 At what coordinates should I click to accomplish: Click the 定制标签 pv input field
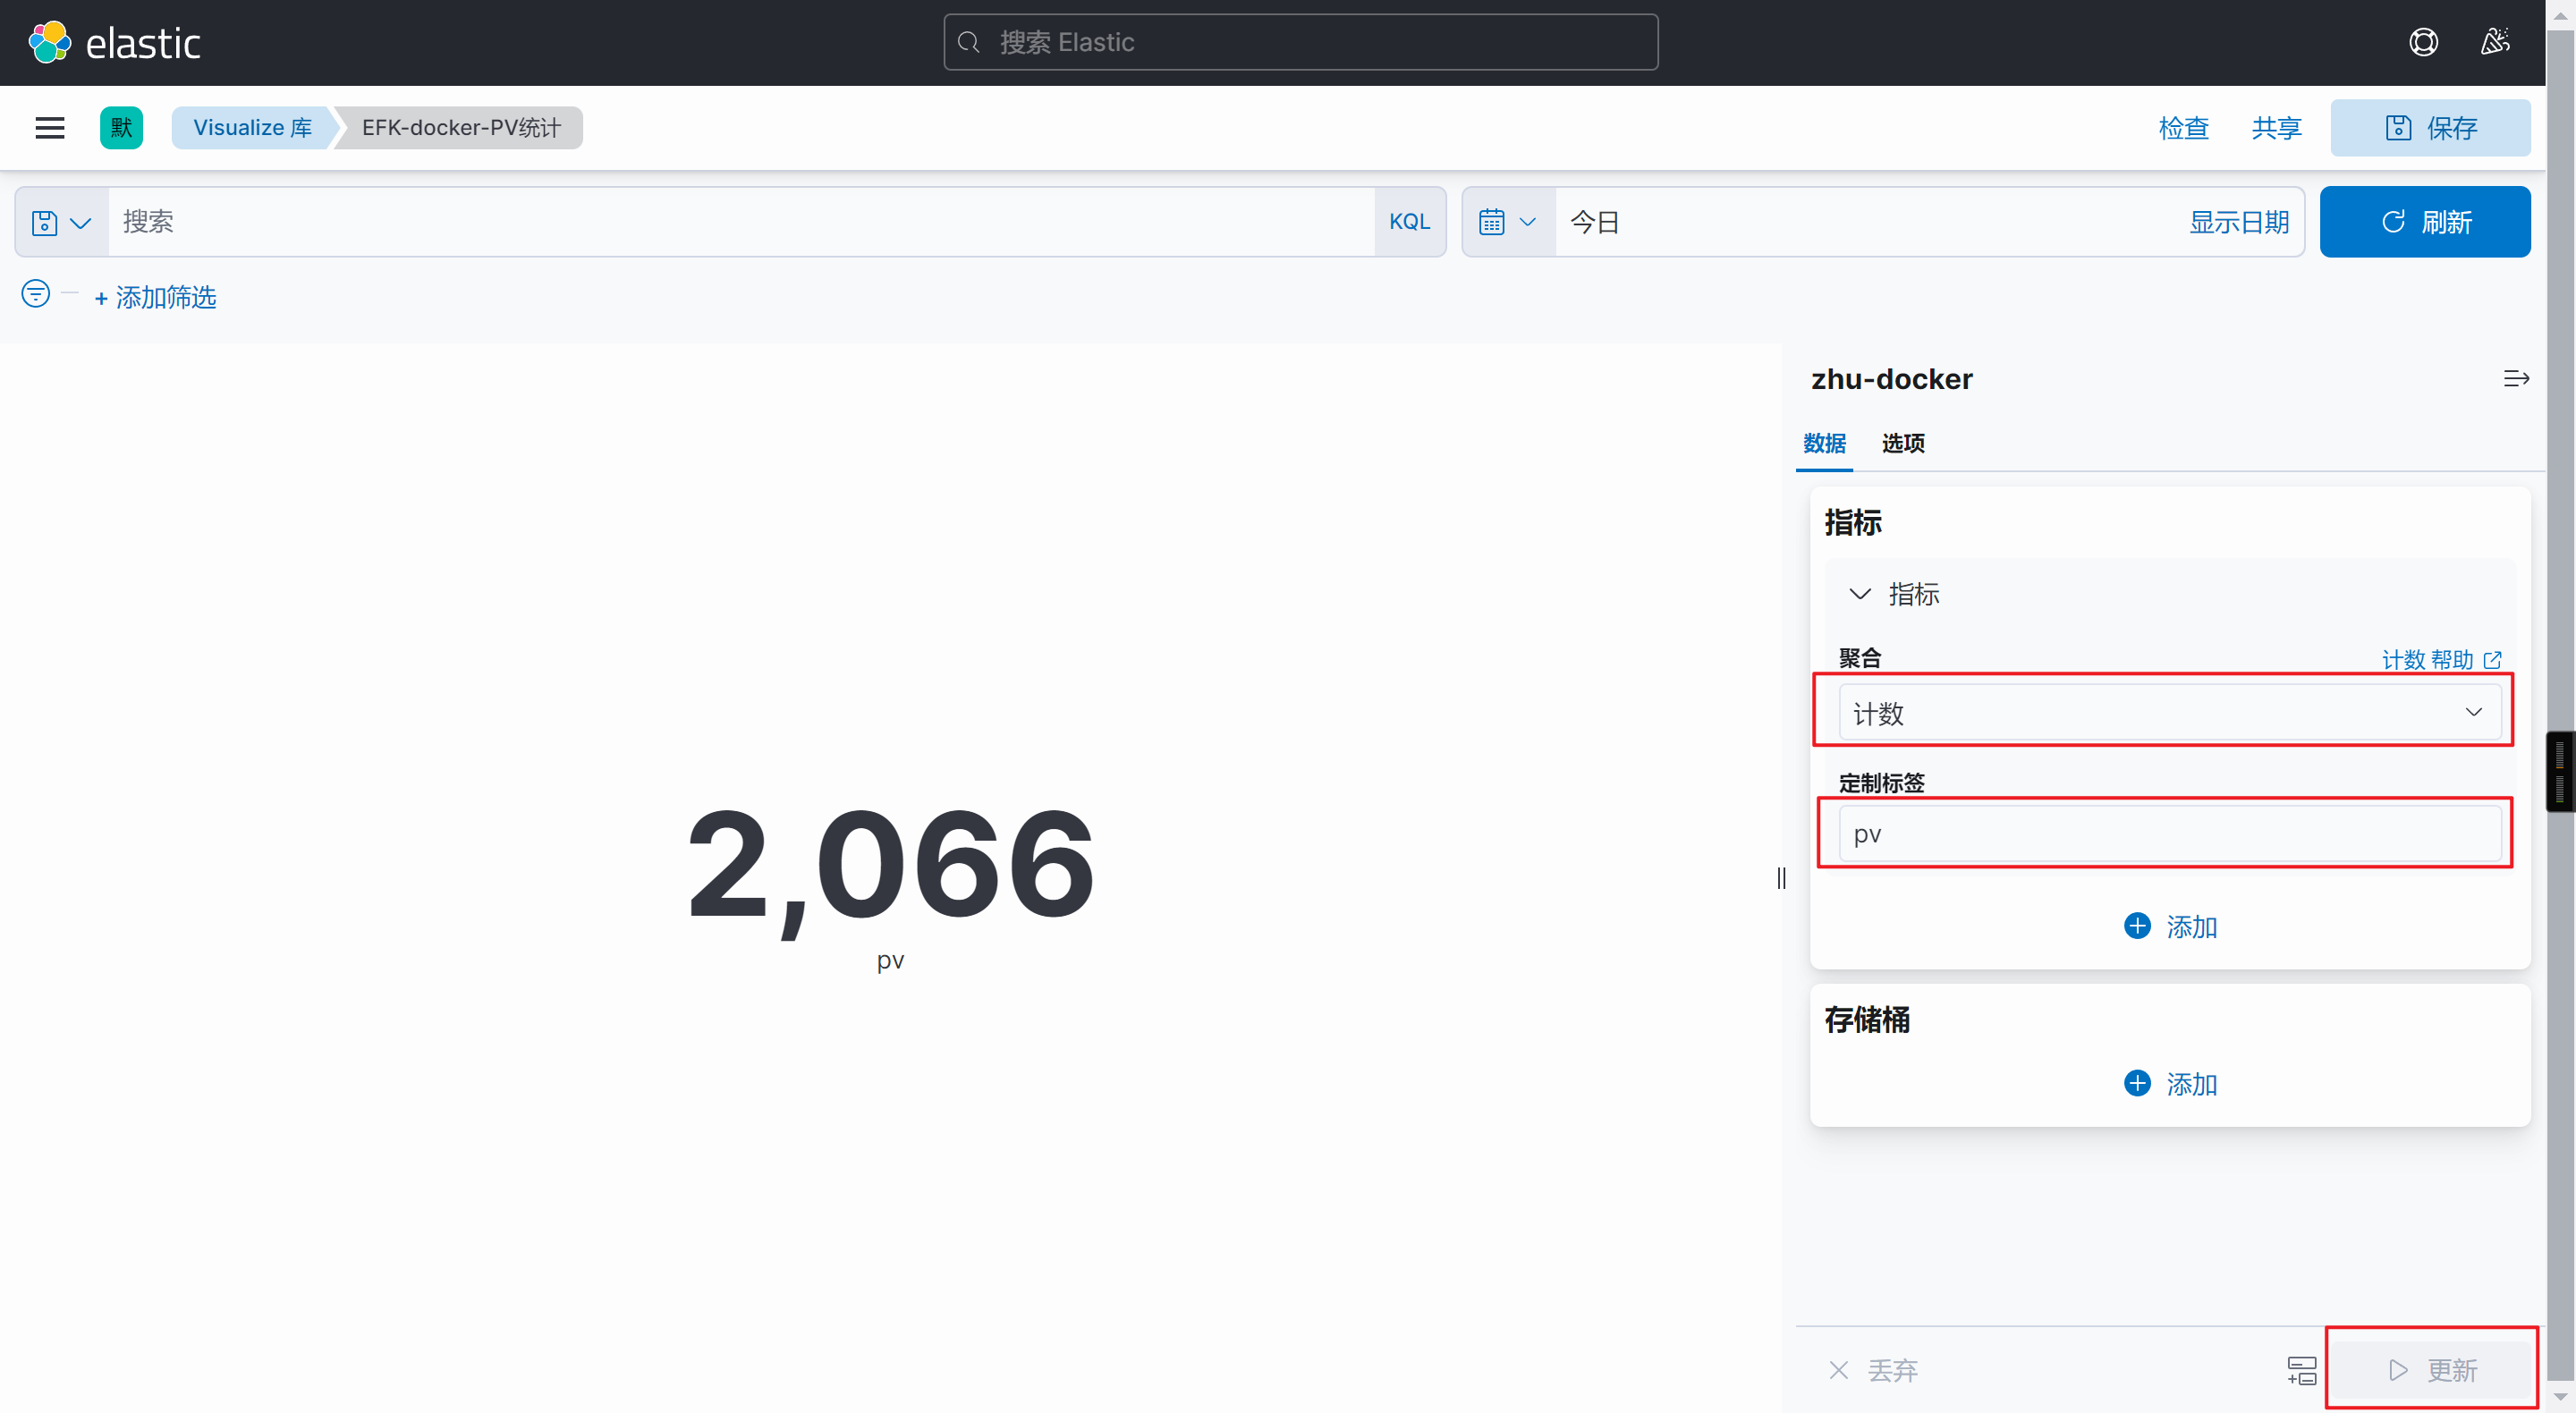click(x=2169, y=833)
